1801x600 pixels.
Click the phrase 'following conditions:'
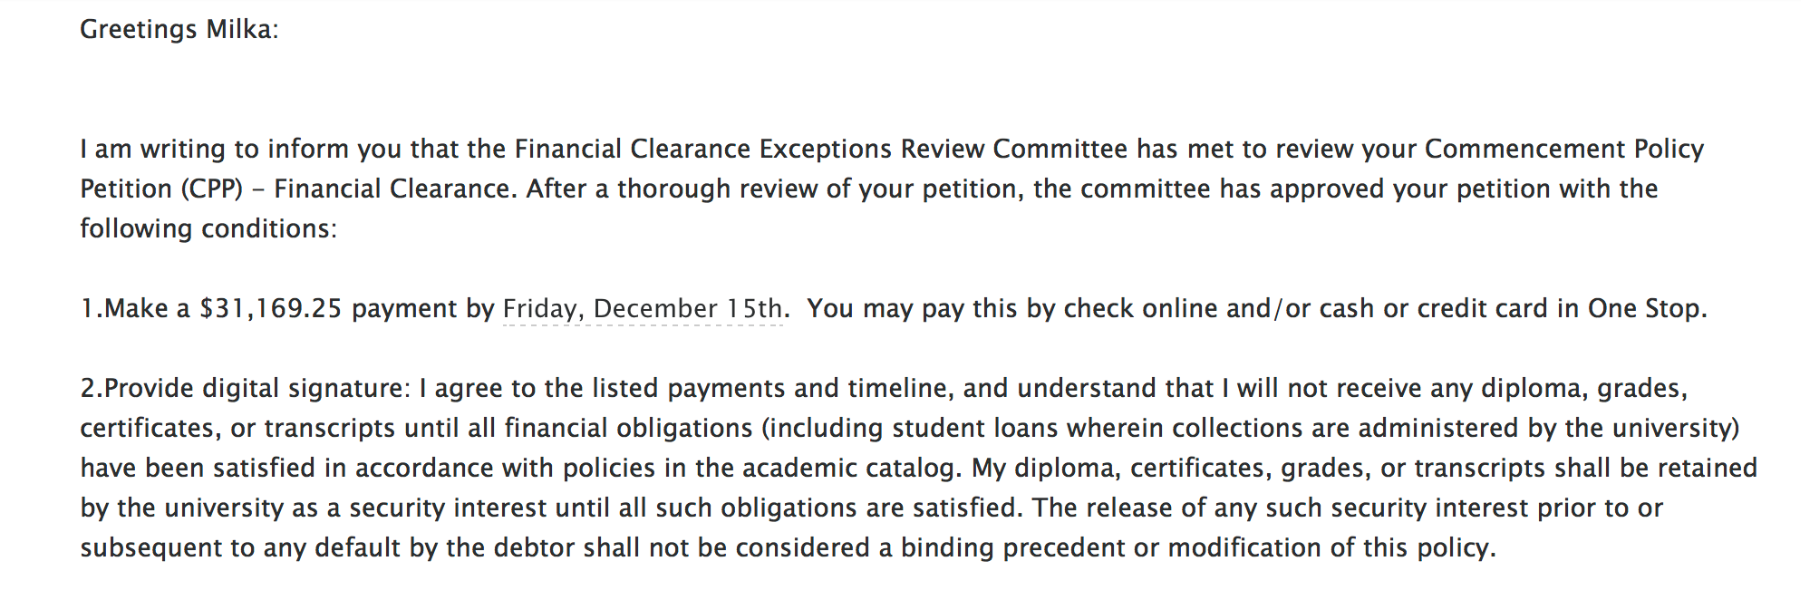[208, 229]
